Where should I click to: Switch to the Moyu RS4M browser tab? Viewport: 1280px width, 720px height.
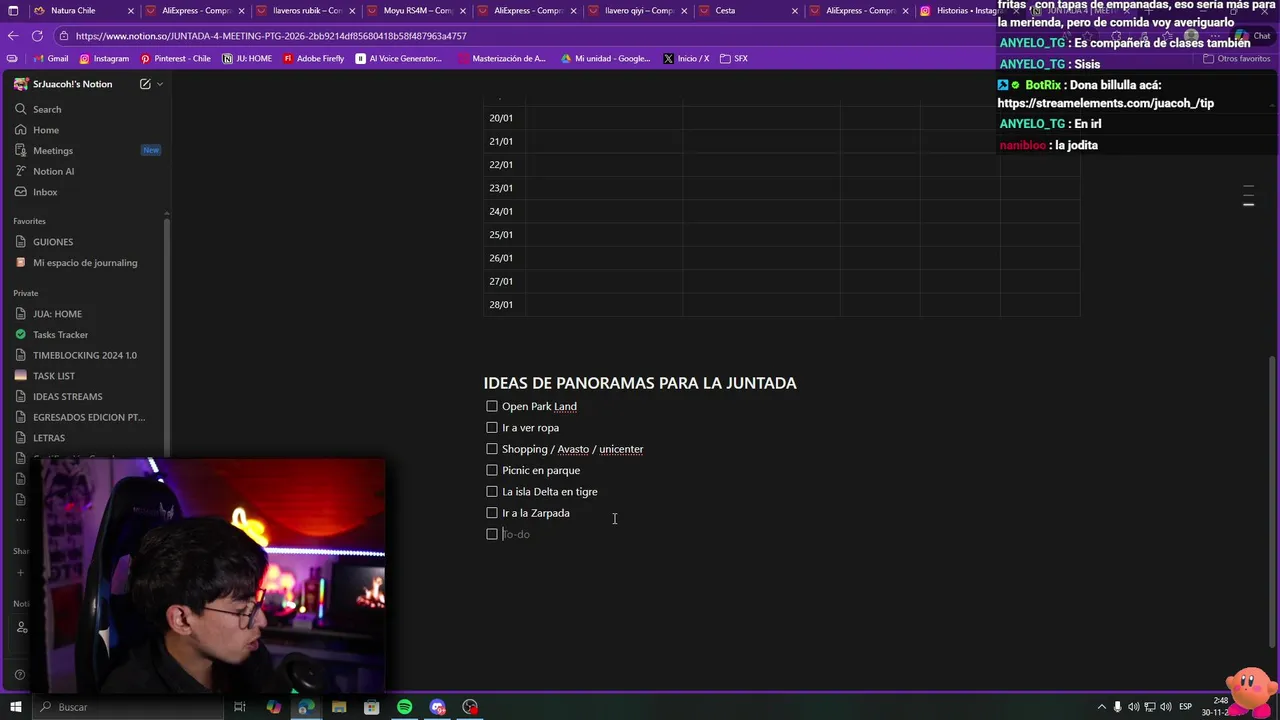click(x=416, y=11)
